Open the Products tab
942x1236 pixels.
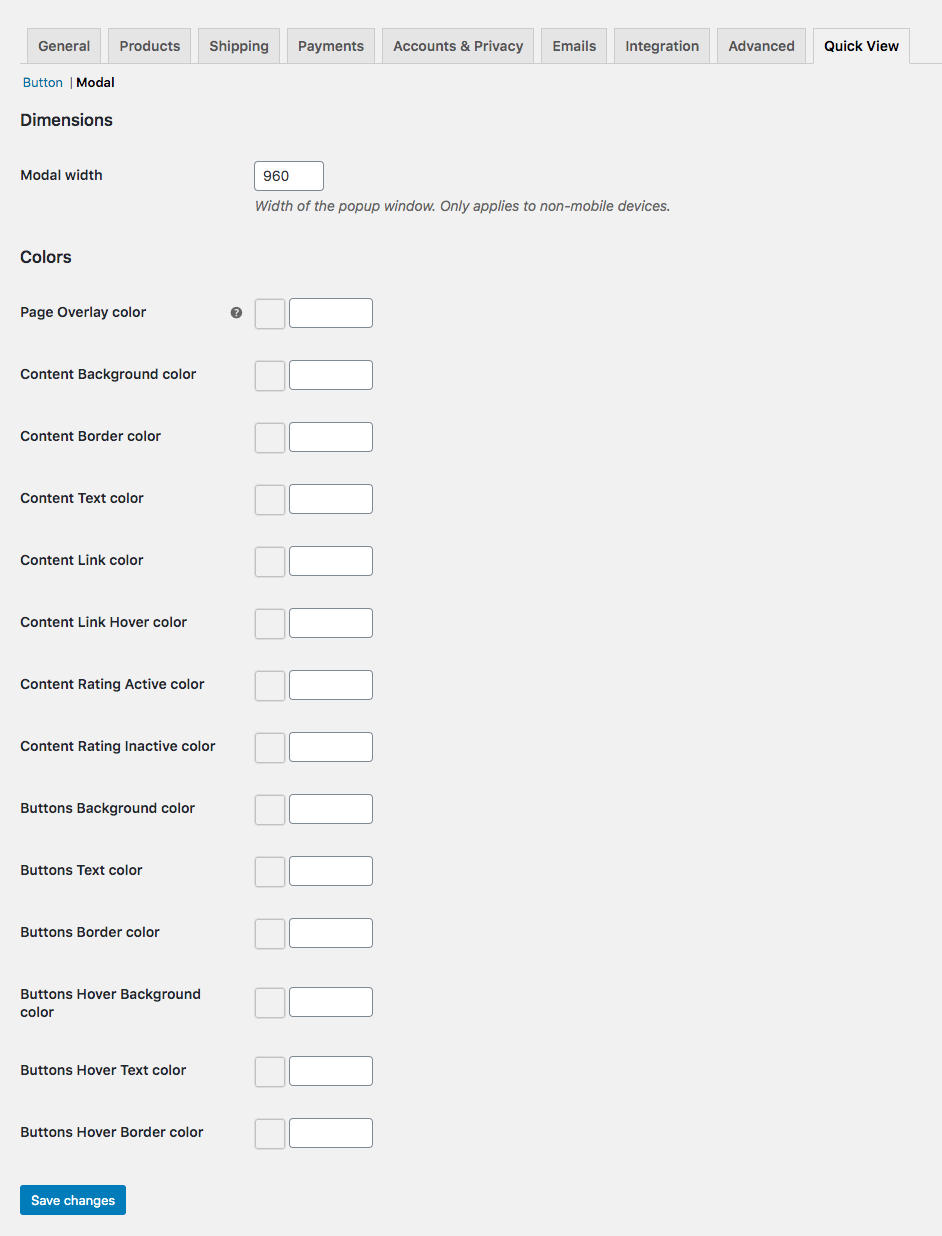[150, 46]
